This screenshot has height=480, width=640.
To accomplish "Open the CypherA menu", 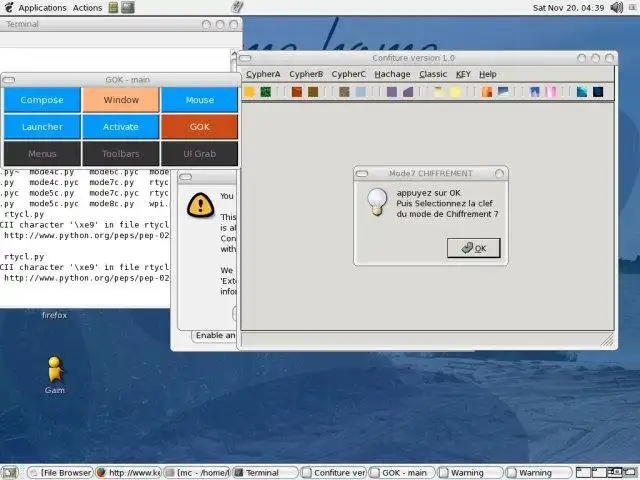I will coord(263,74).
